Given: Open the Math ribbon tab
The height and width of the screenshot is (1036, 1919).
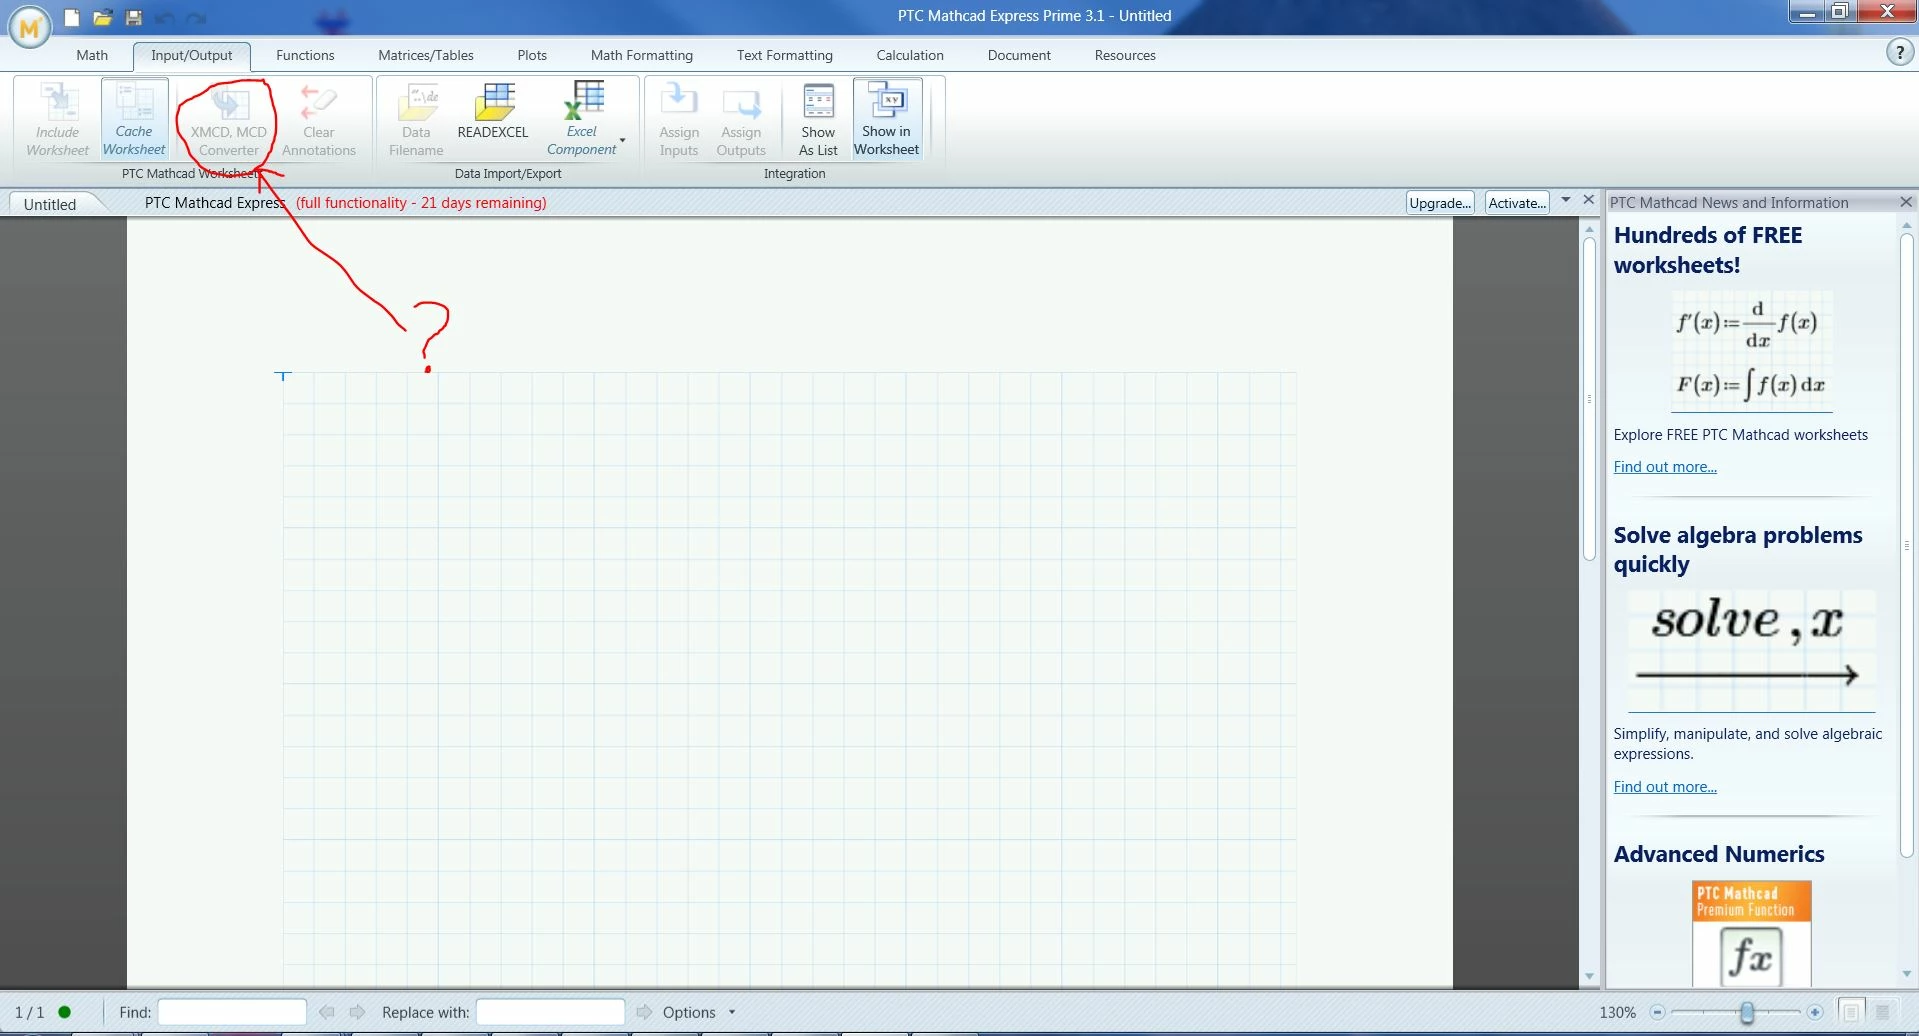Looking at the screenshot, I should (92, 55).
